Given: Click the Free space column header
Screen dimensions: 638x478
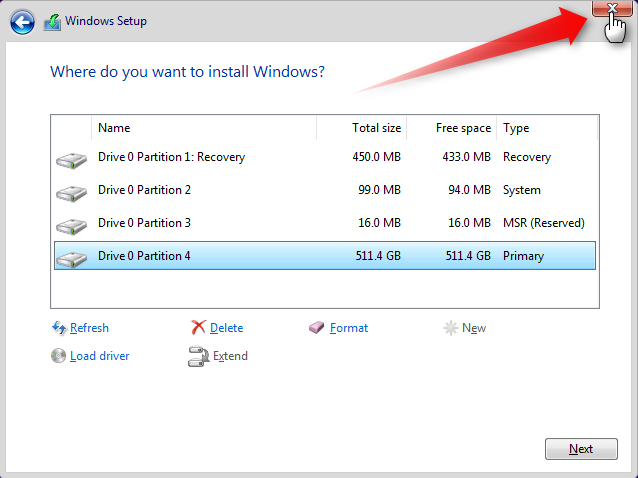Looking at the screenshot, I should 451,128.
